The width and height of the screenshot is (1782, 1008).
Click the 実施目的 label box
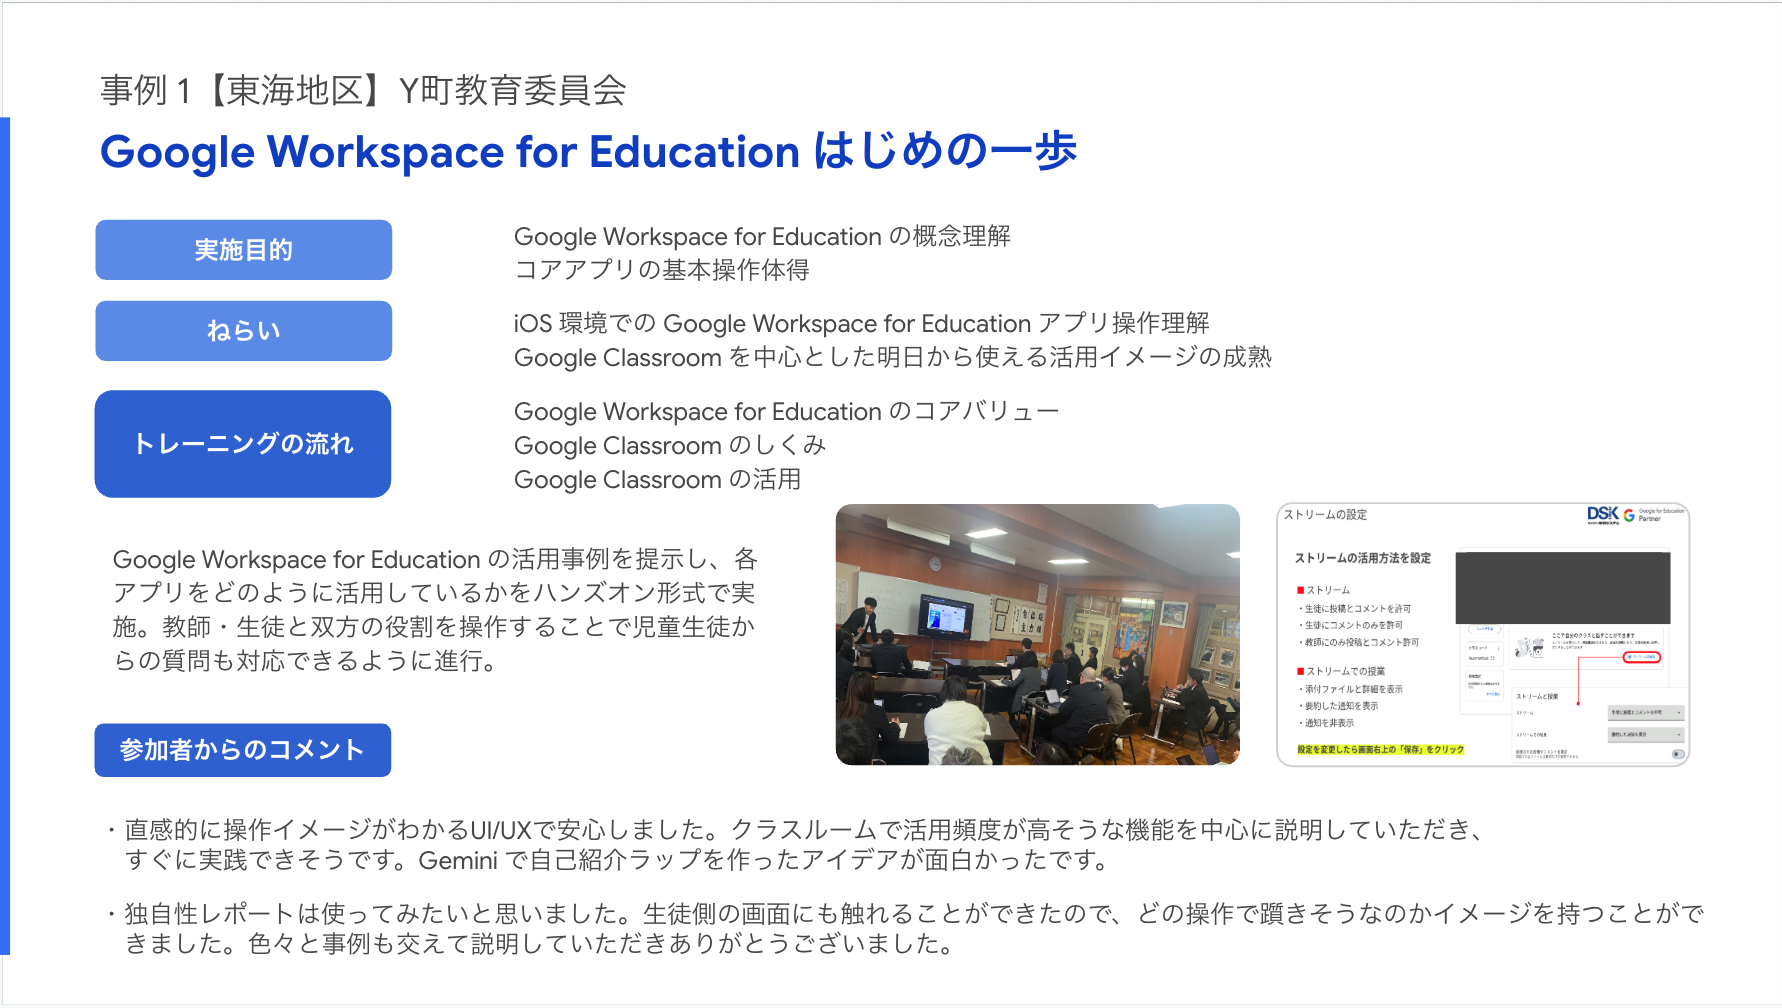[x=243, y=250]
